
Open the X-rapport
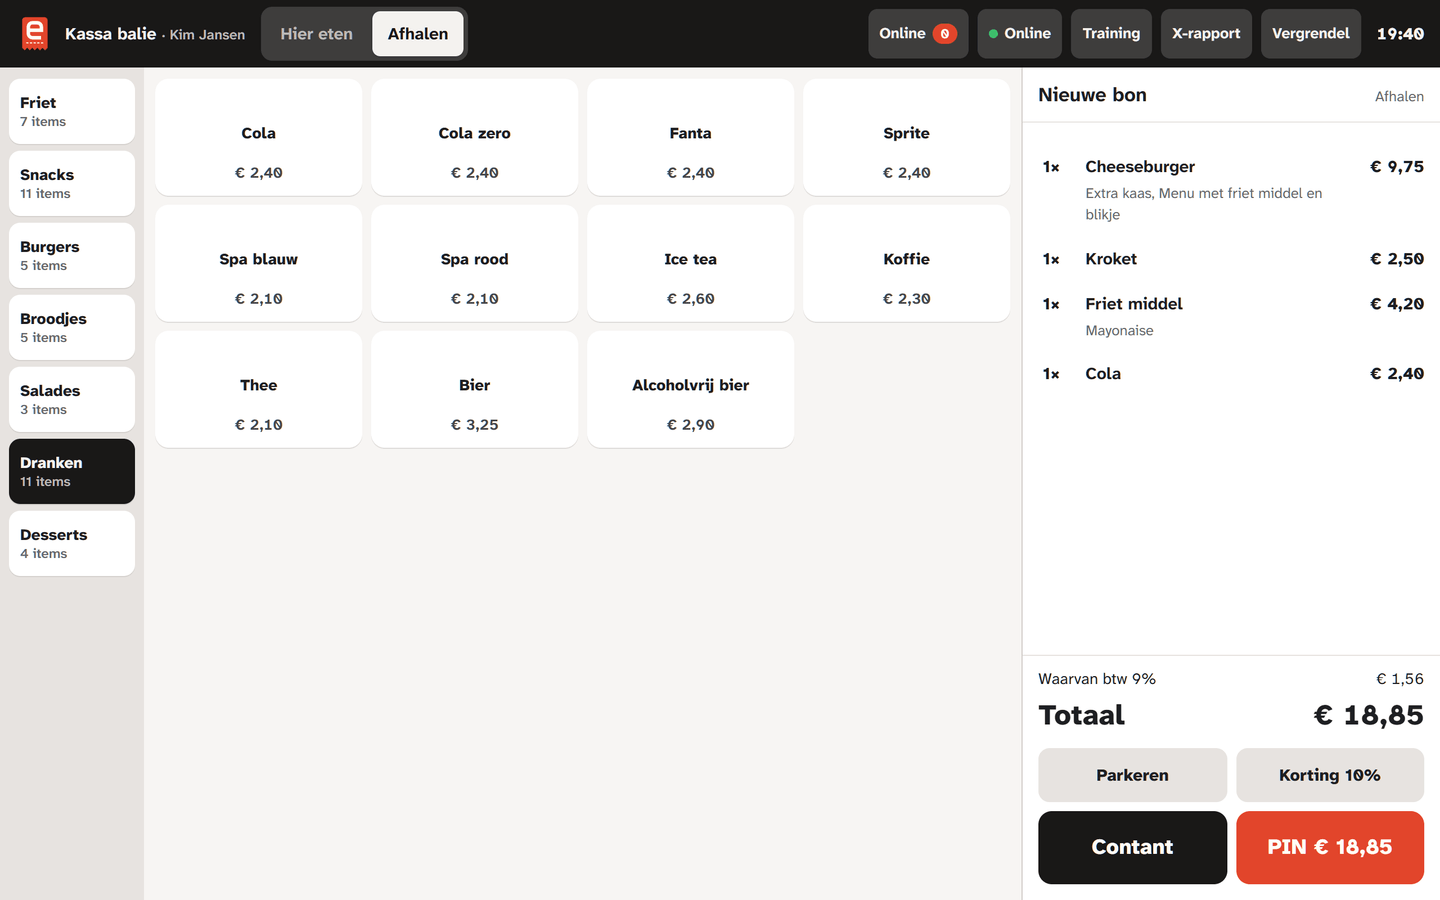tap(1206, 34)
